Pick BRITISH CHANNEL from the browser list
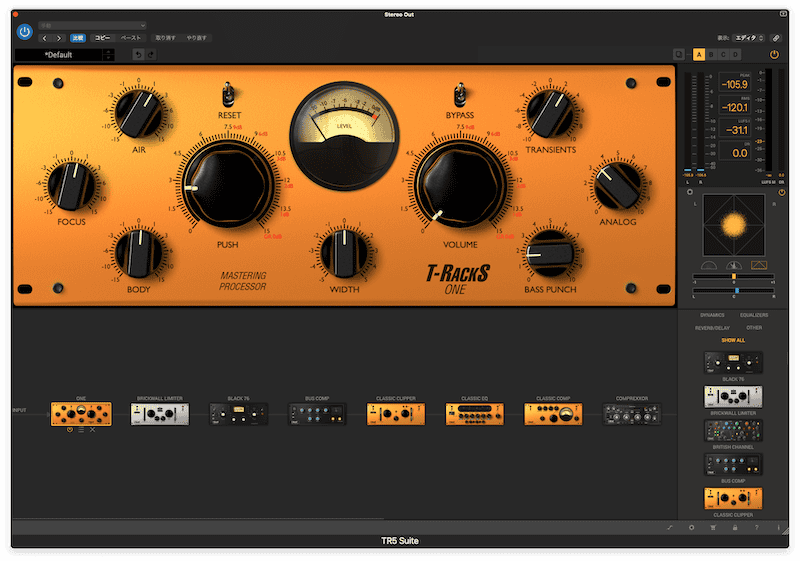800x561 pixels. (733, 431)
